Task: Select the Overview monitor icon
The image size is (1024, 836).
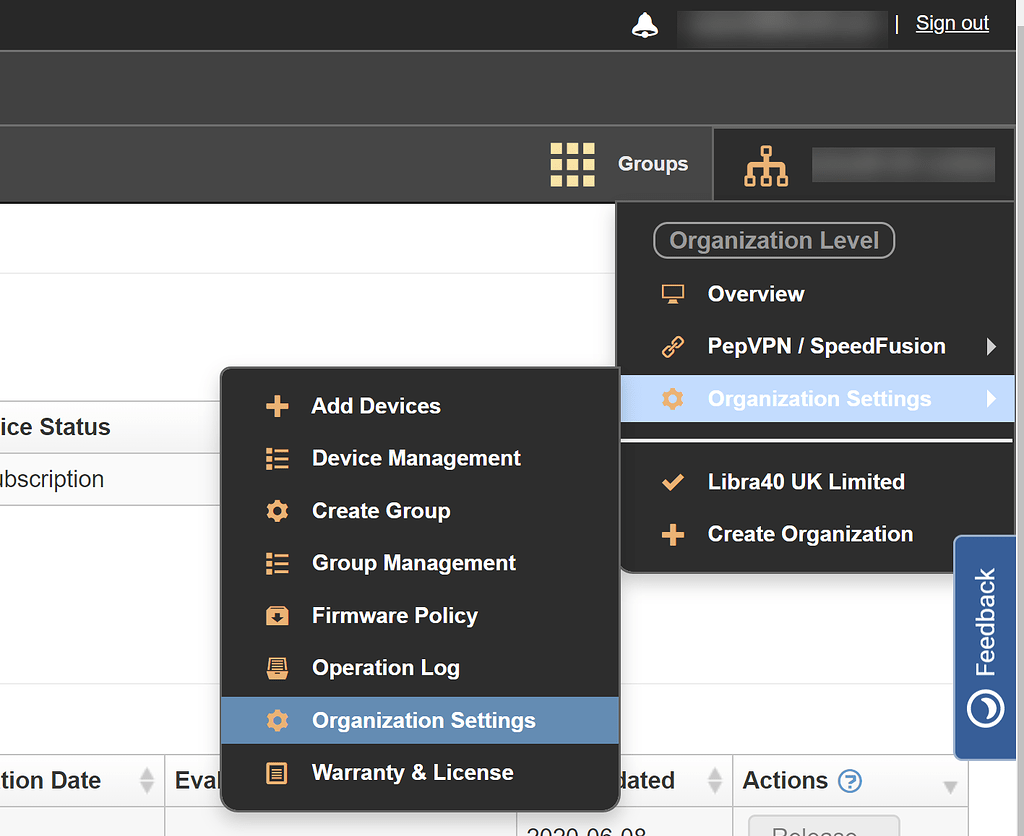Action: 673,293
